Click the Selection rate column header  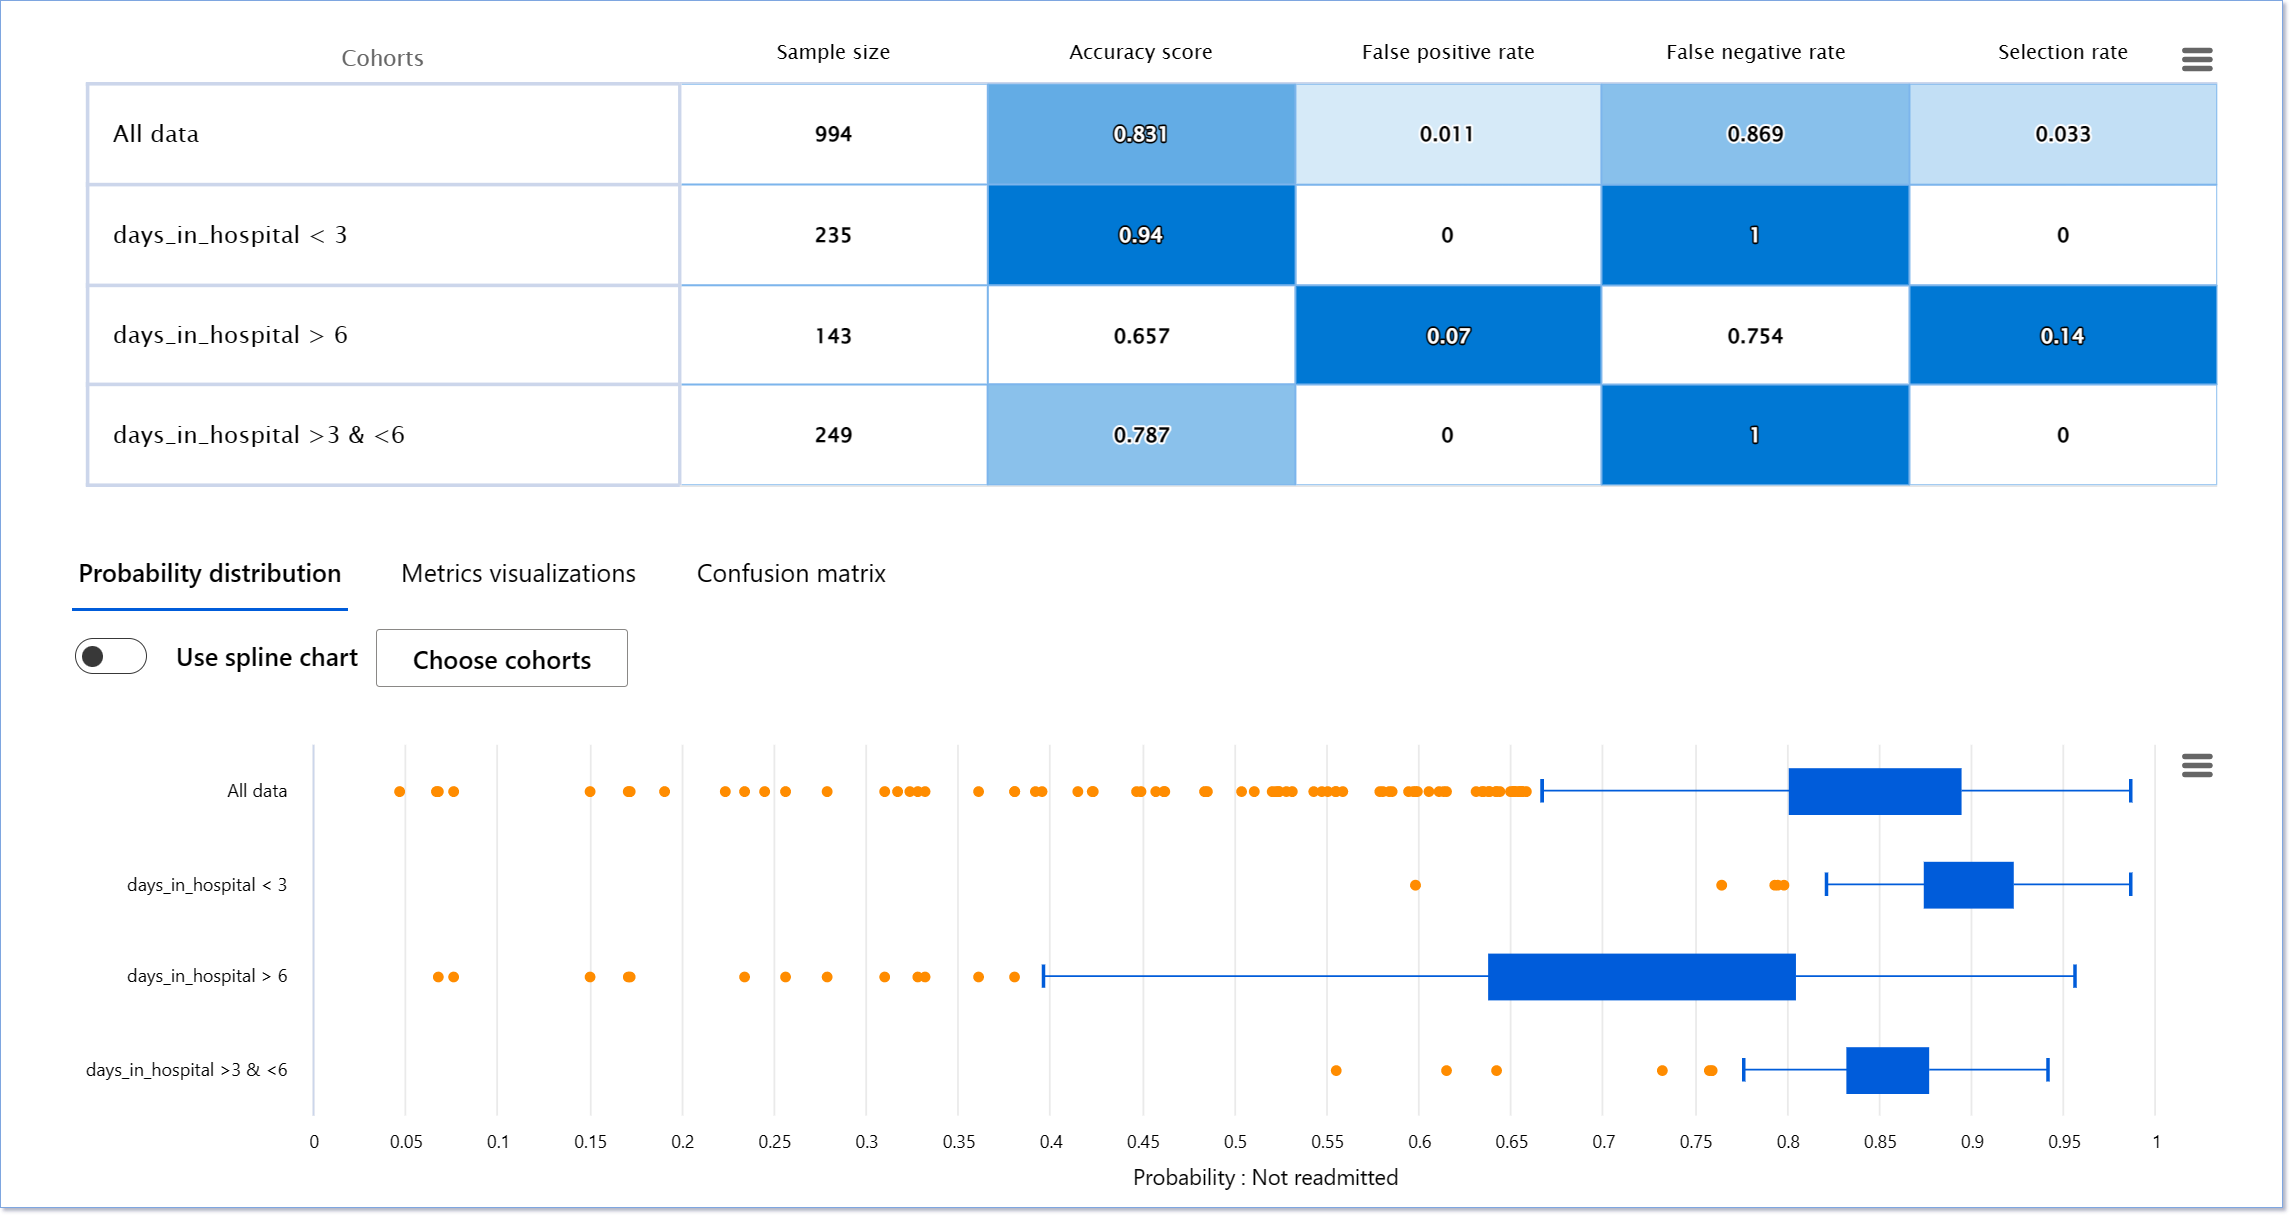coord(2062,52)
